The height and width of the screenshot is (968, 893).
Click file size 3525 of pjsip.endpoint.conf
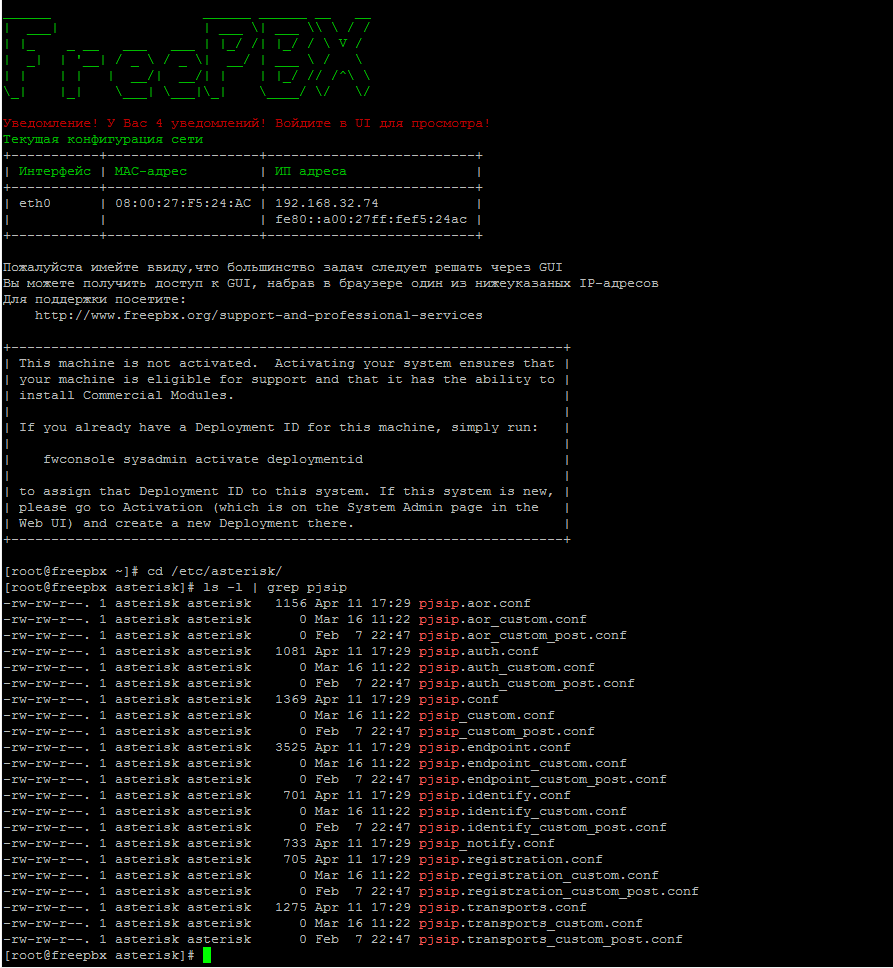click(x=291, y=748)
